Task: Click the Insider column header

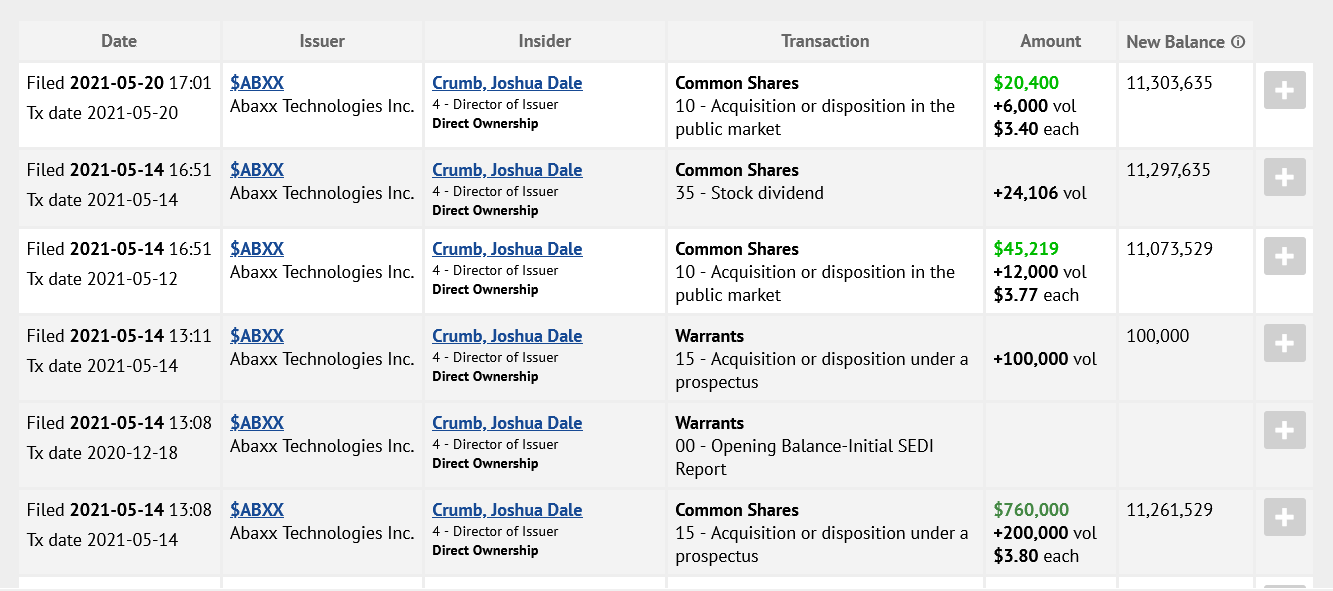Action: (545, 41)
